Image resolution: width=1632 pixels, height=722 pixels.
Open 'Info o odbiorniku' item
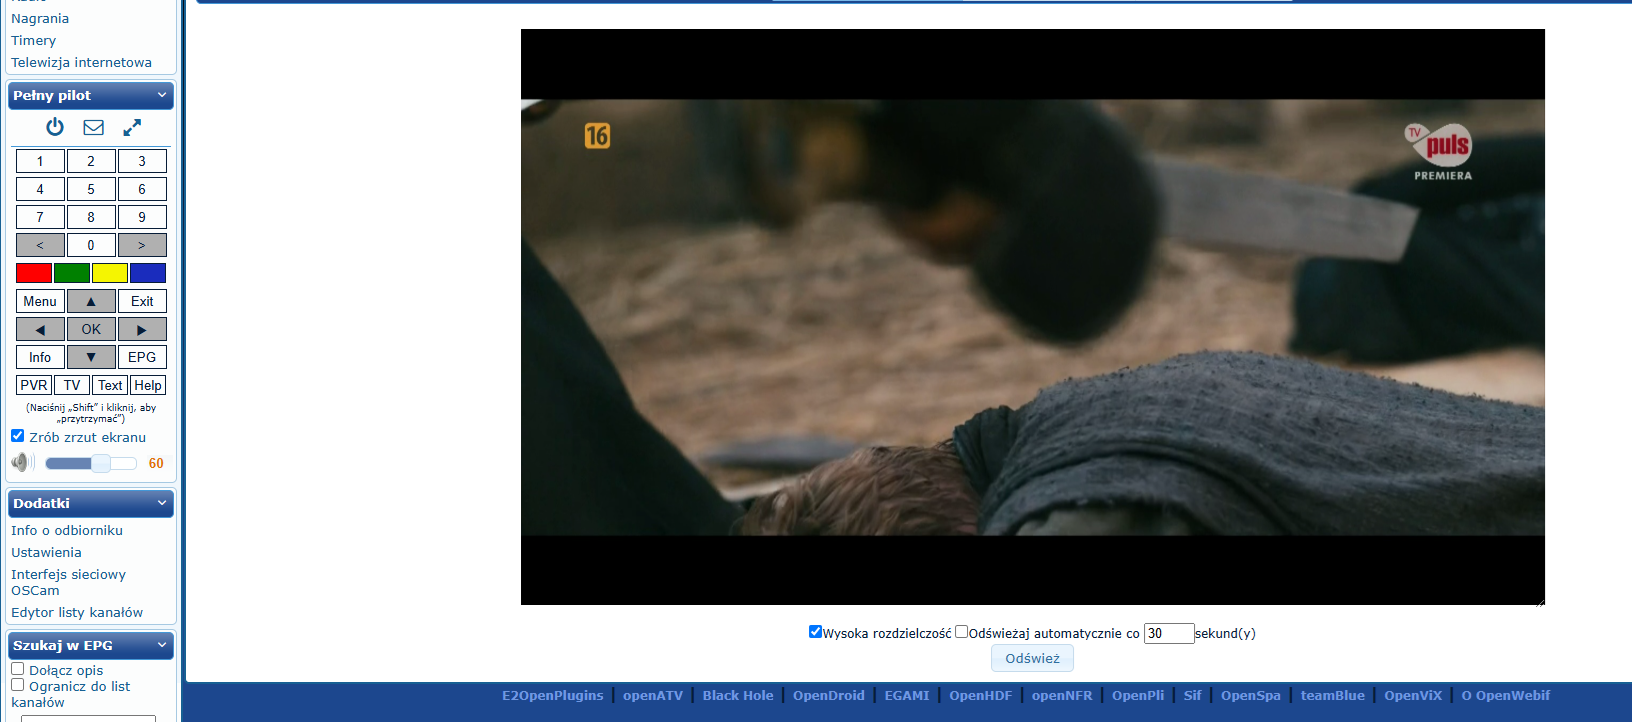tap(67, 531)
